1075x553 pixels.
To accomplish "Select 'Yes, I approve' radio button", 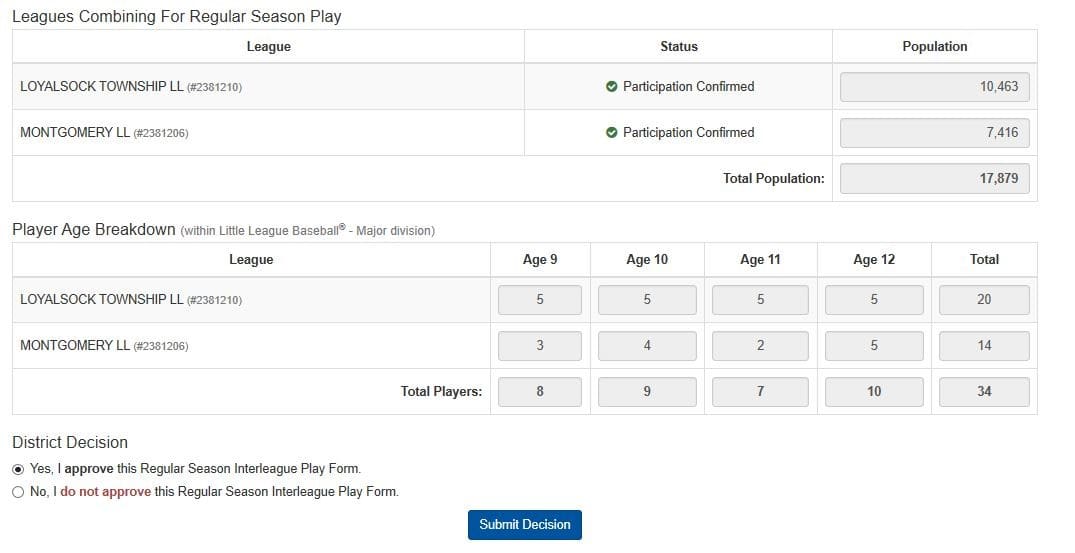I will pos(19,469).
